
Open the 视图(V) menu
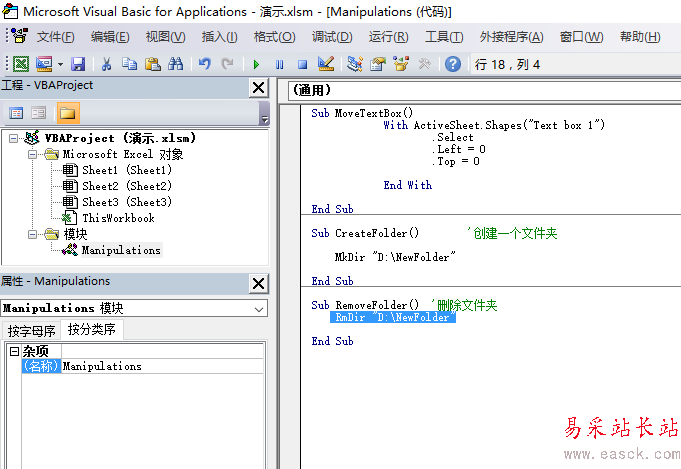pos(165,37)
